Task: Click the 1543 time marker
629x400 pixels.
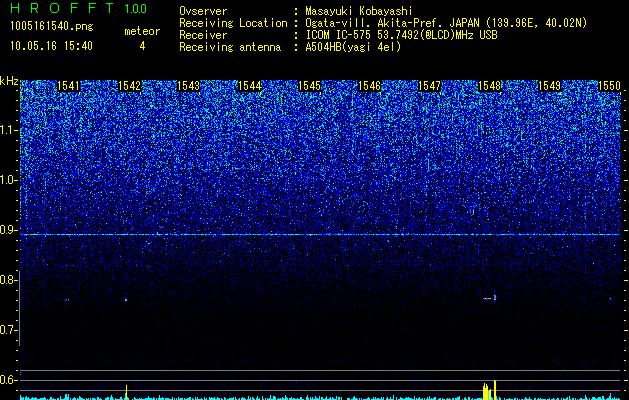Action: point(189,86)
